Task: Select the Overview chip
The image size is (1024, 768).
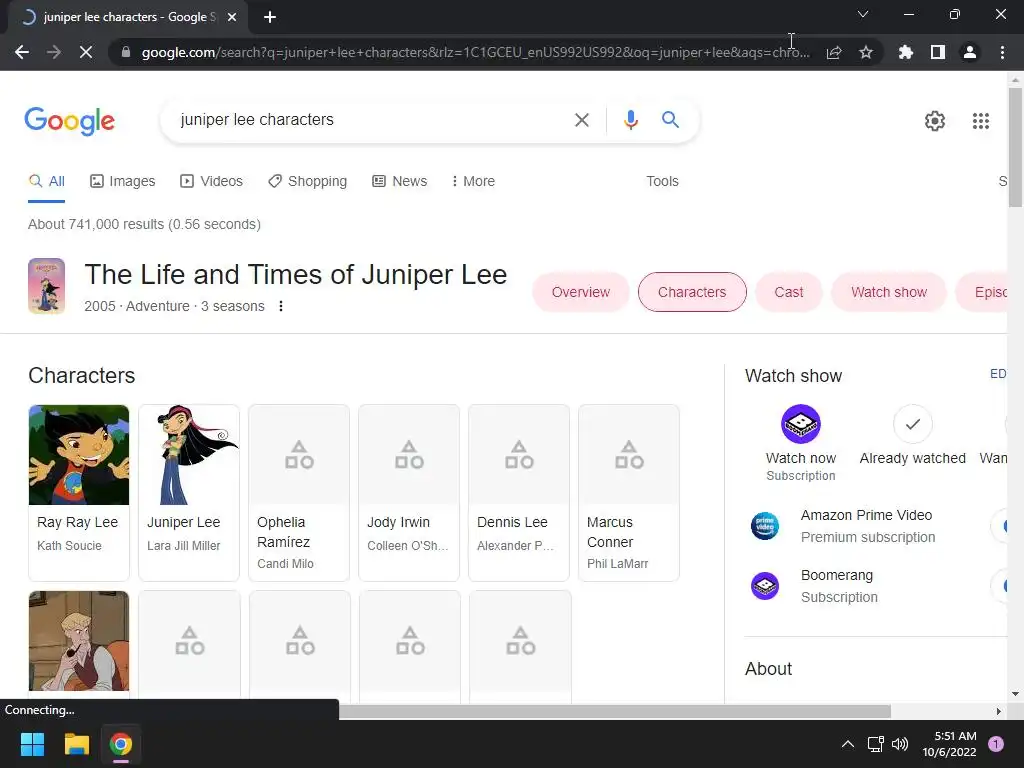Action: (x=581, y=292)
